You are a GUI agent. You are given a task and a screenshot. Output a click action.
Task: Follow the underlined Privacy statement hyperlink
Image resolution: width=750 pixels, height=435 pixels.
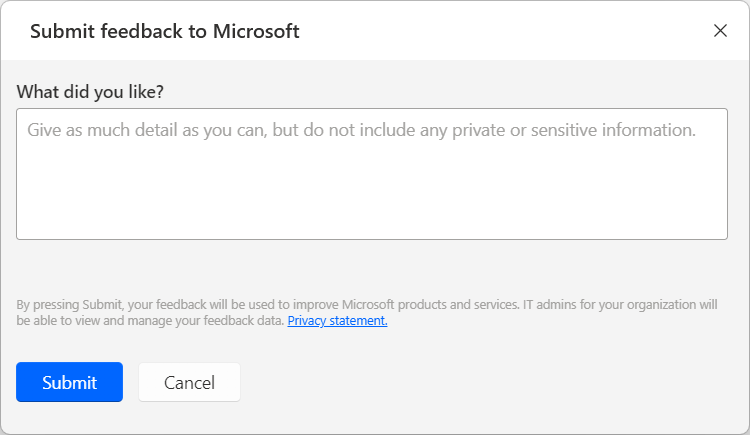337,321
